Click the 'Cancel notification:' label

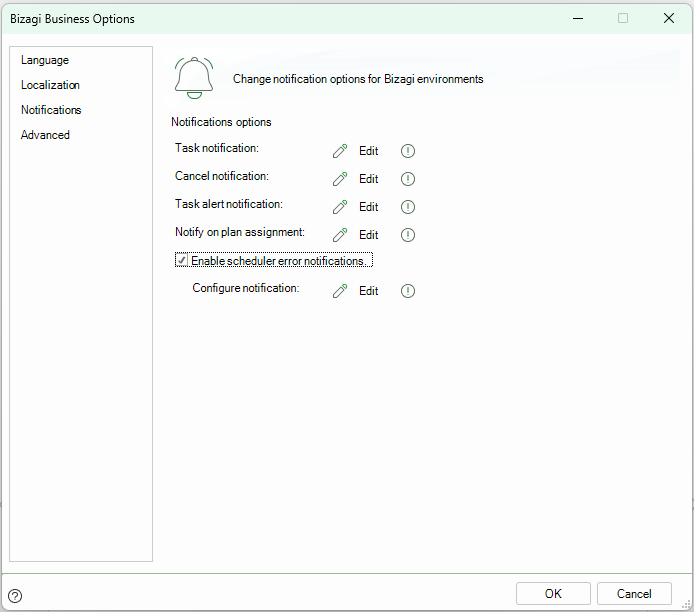222,176
